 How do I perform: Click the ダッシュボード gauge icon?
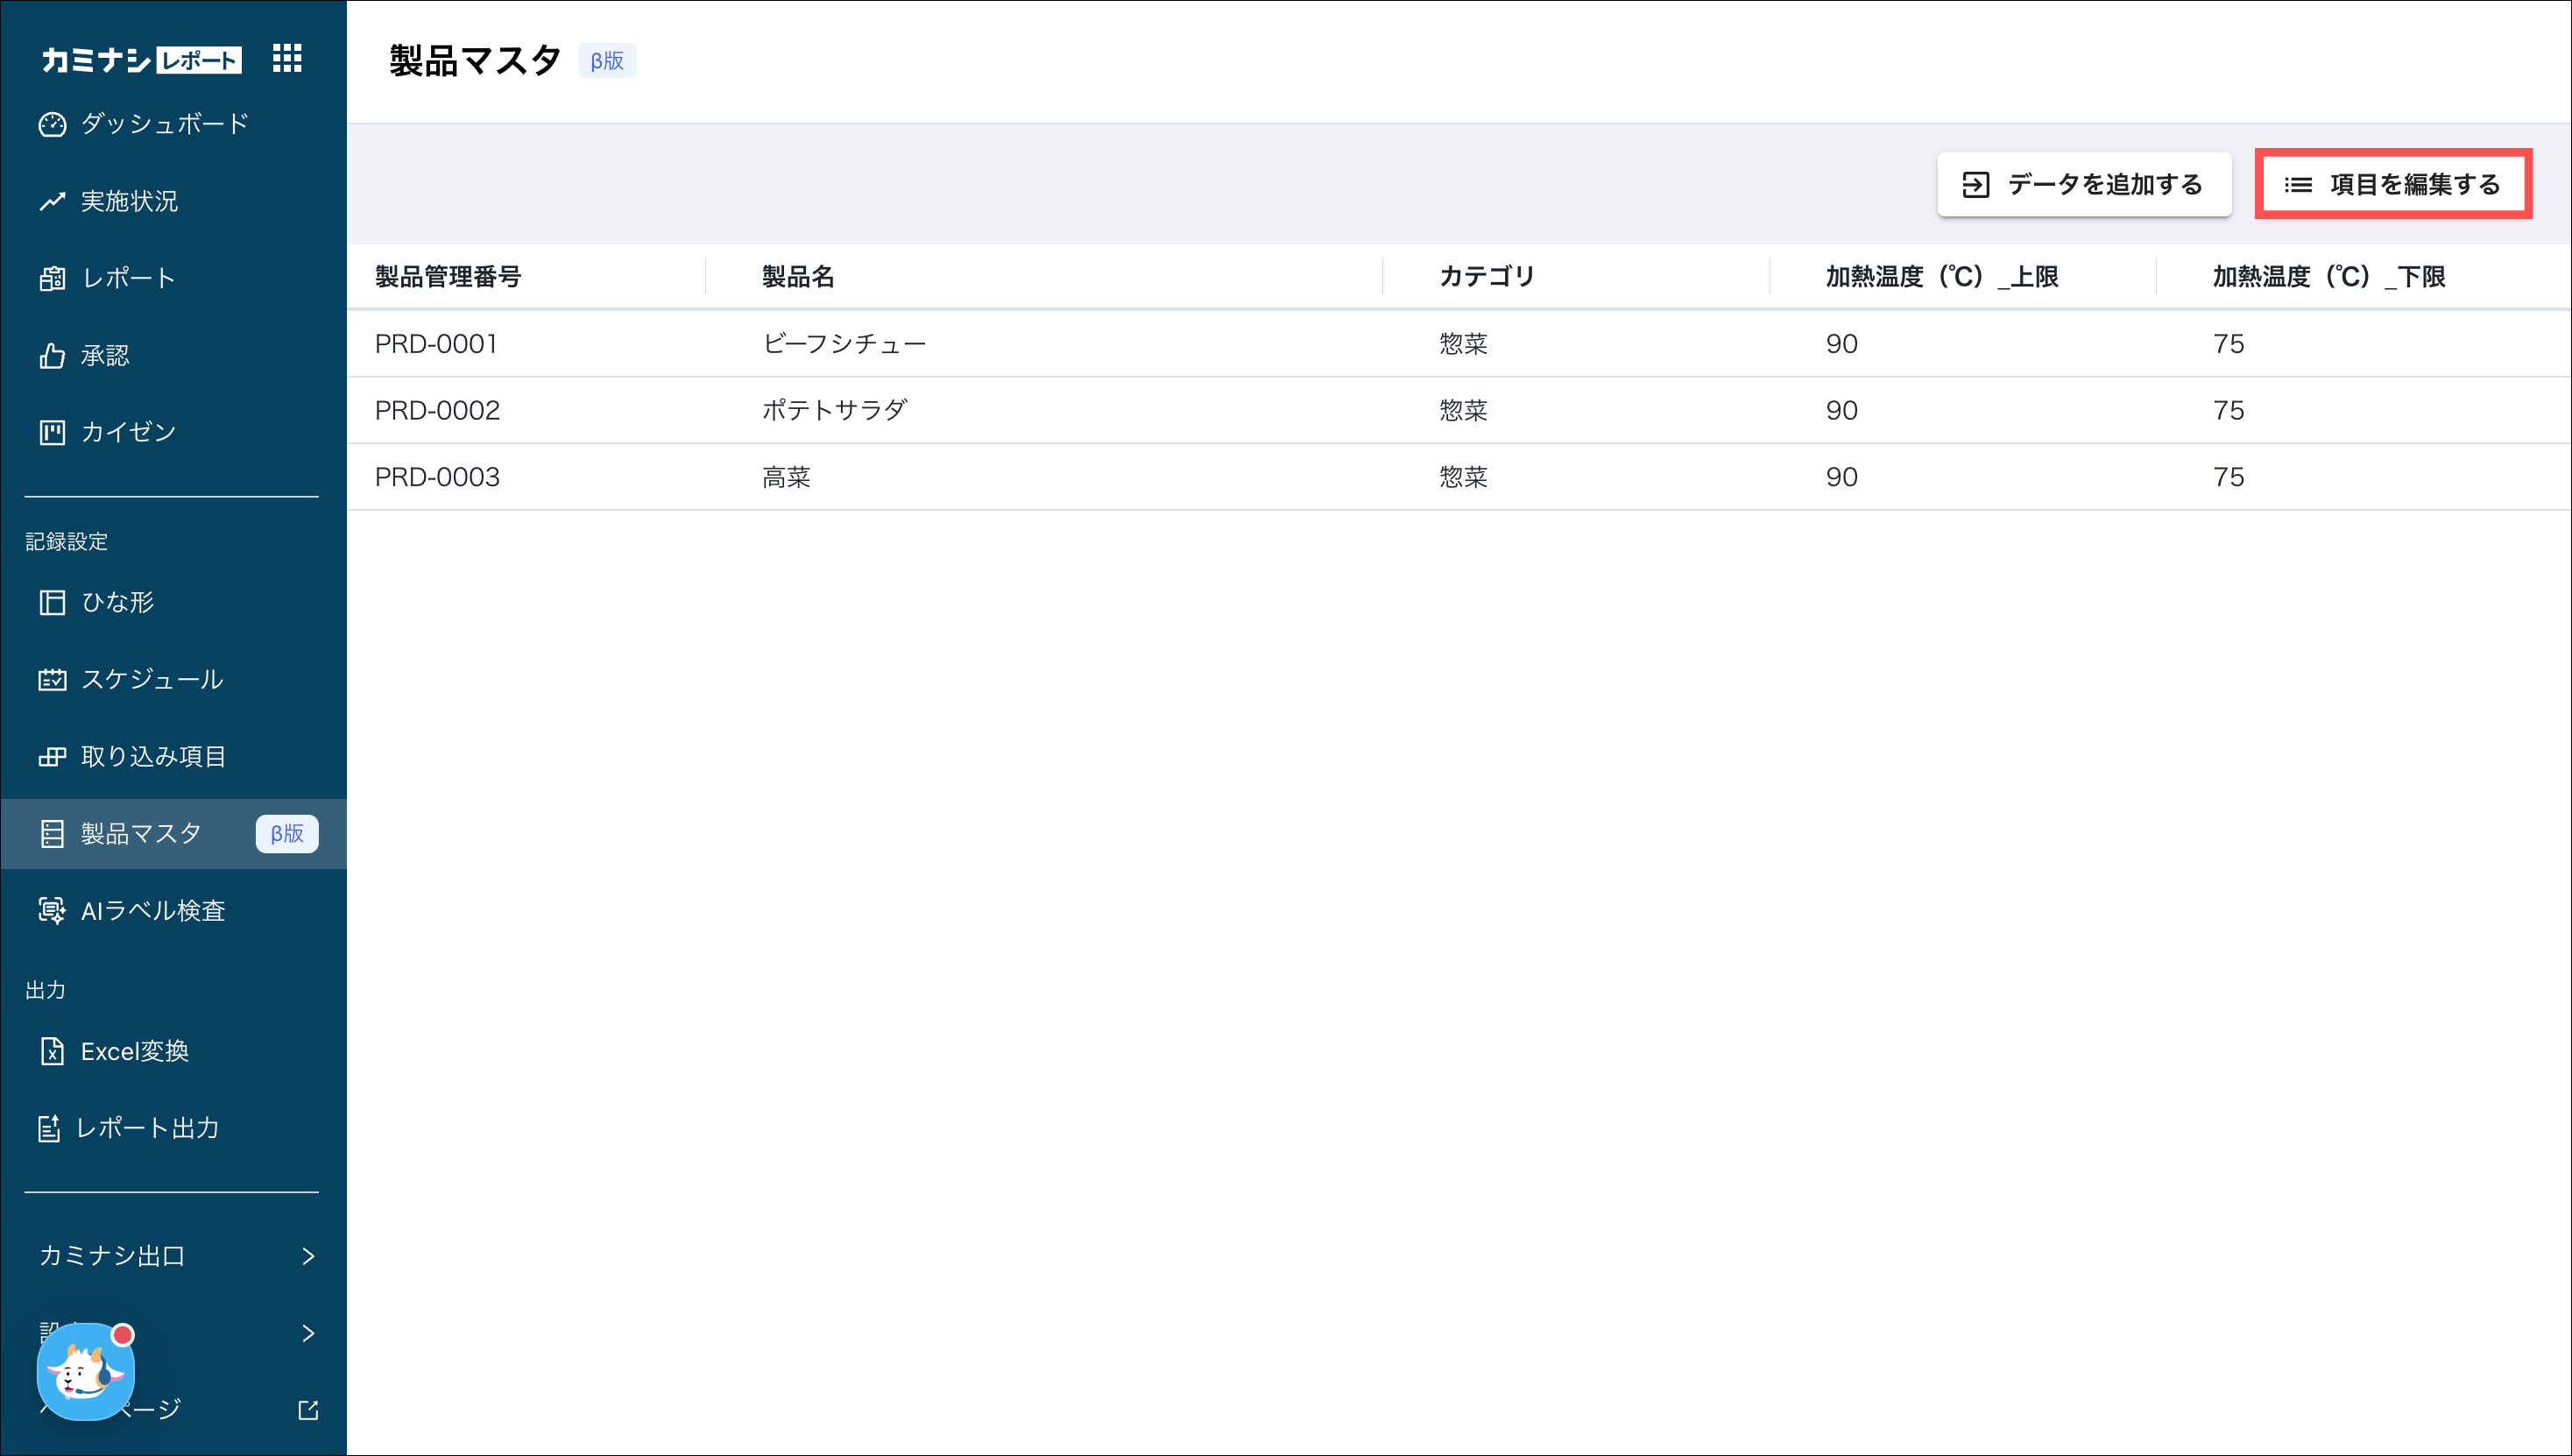[x=52, y=124]
